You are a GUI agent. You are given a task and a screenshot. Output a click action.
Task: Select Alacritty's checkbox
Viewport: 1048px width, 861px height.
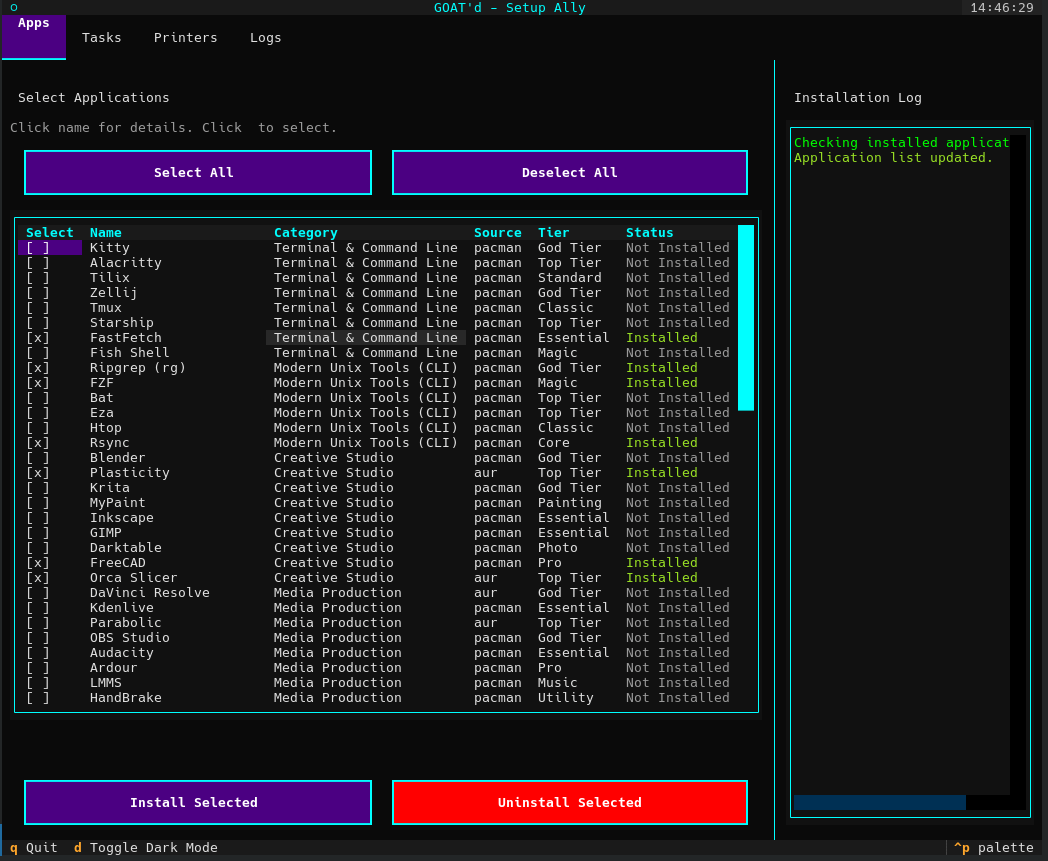click(37, 262)
